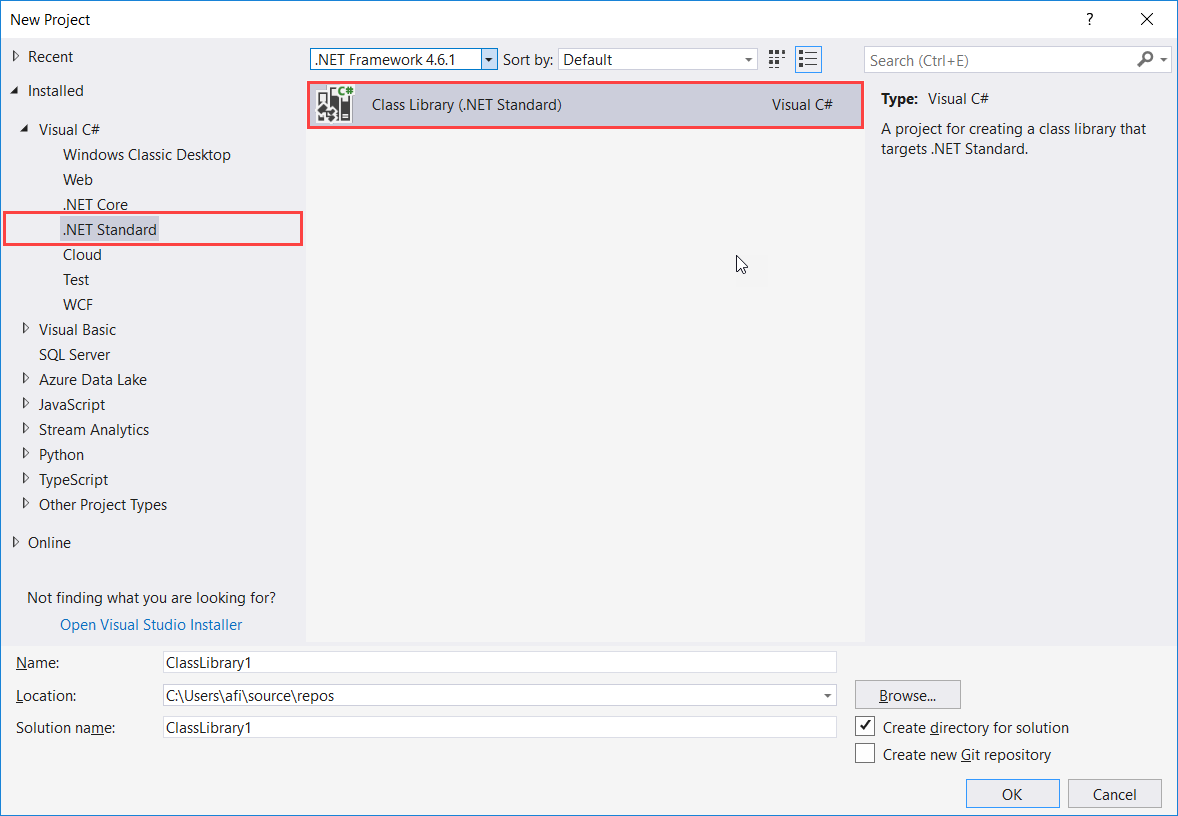Click the project Name input field
Viewport: 1178px width, 816px height.
point(500,662)
